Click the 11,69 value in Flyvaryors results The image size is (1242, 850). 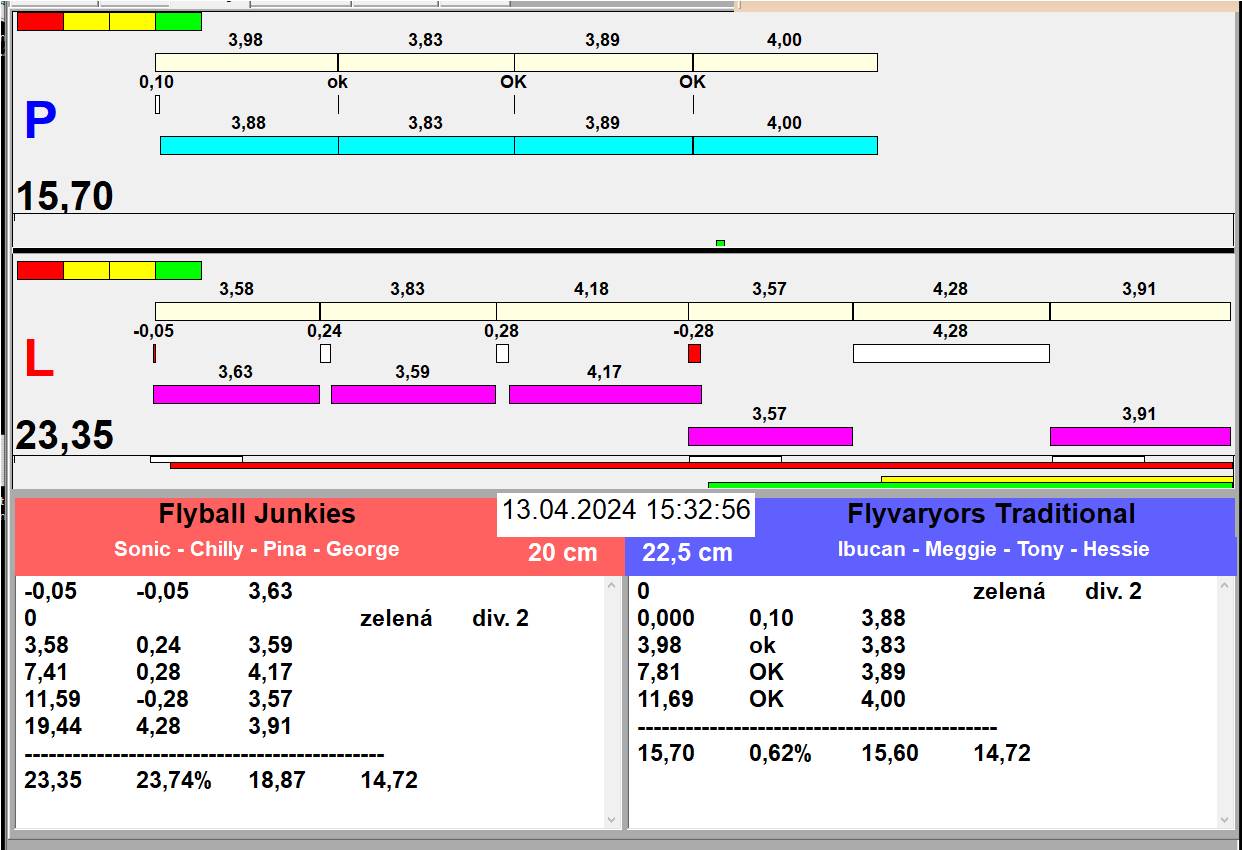[666, 699]
